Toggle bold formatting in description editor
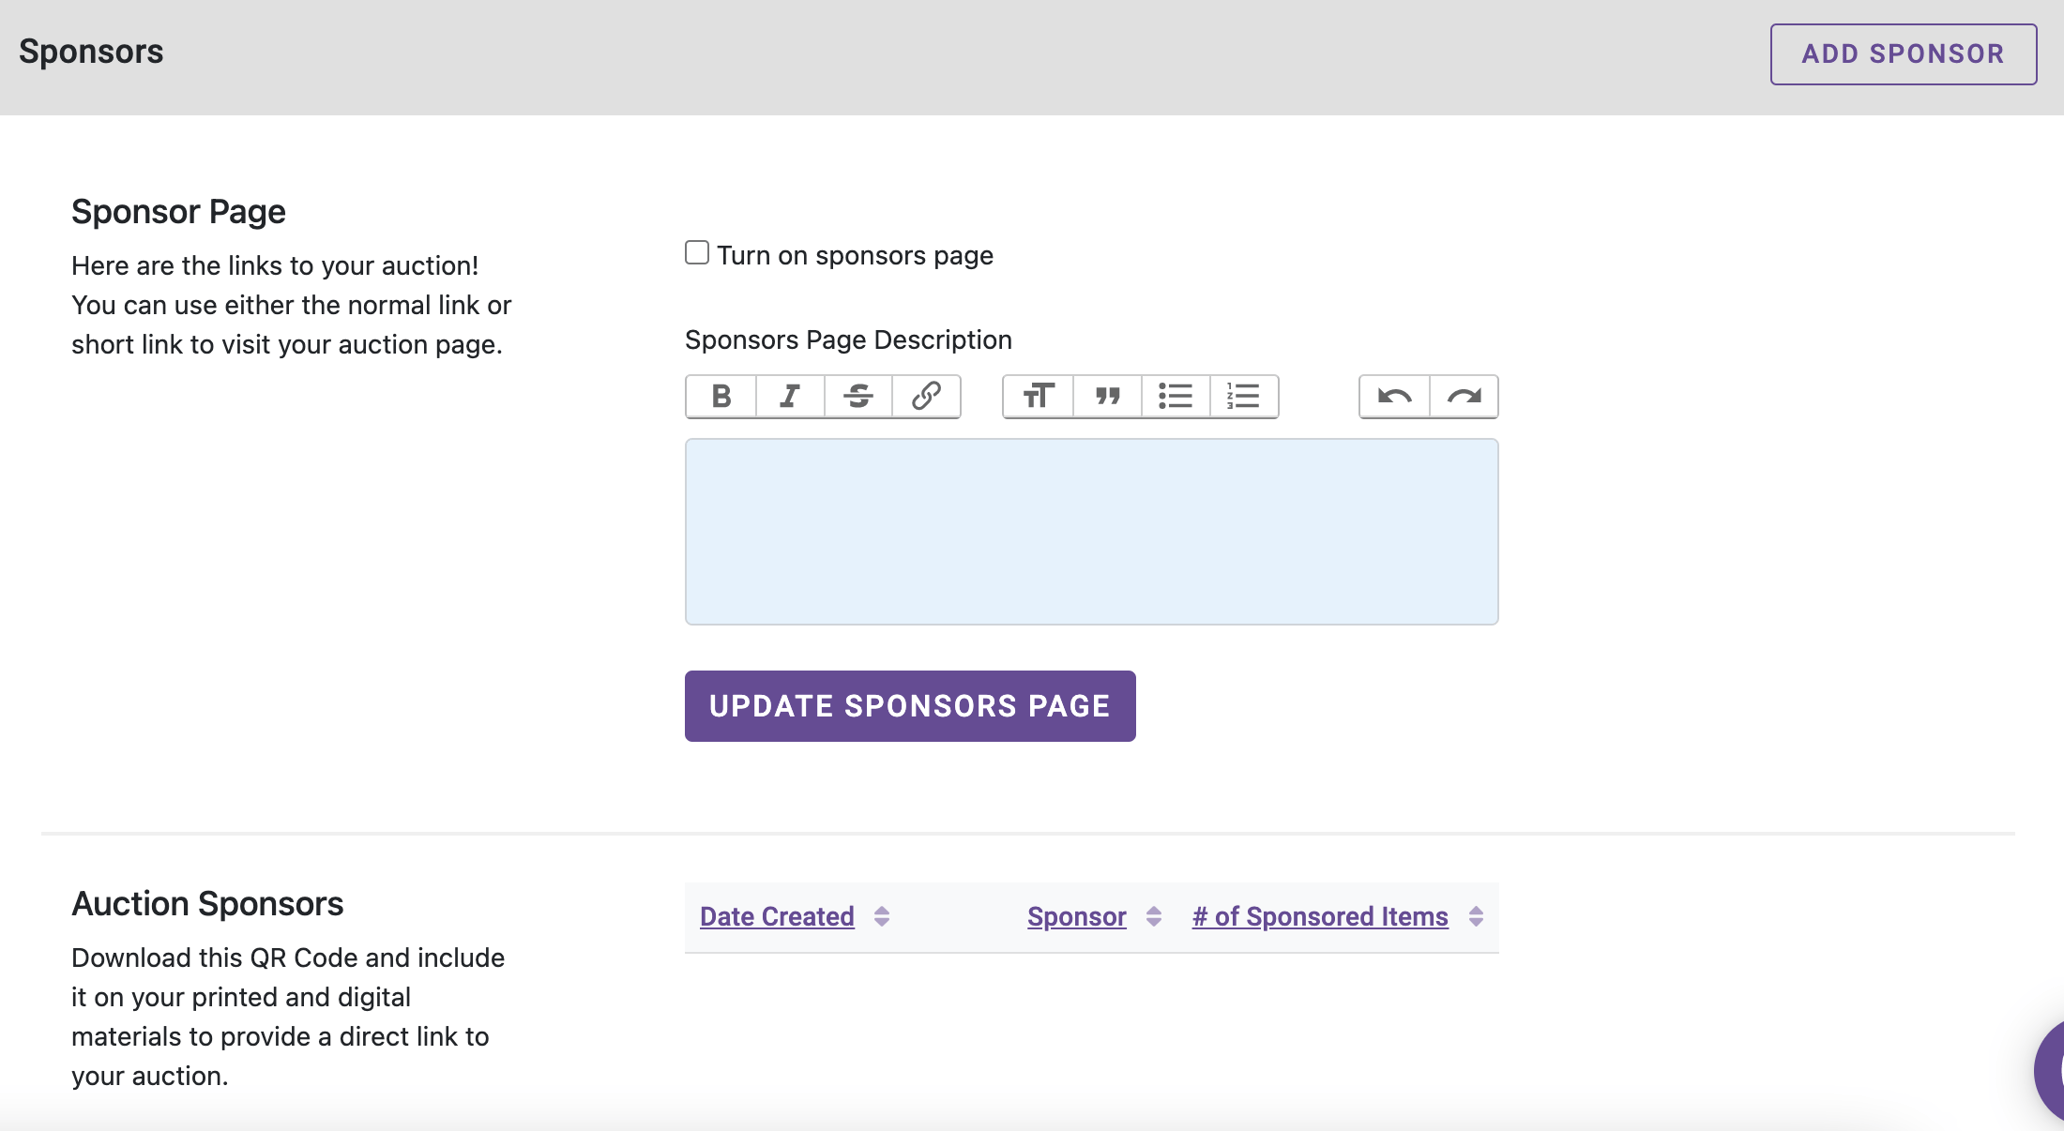The width and height of the screenshot is (2064, 1131). point(721,396)
